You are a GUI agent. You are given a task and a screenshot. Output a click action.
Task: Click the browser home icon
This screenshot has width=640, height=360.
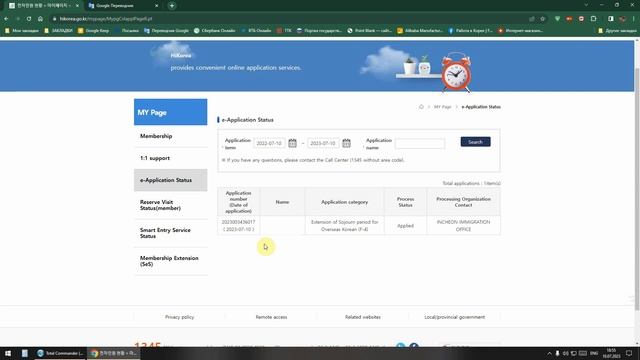[40, 19]
